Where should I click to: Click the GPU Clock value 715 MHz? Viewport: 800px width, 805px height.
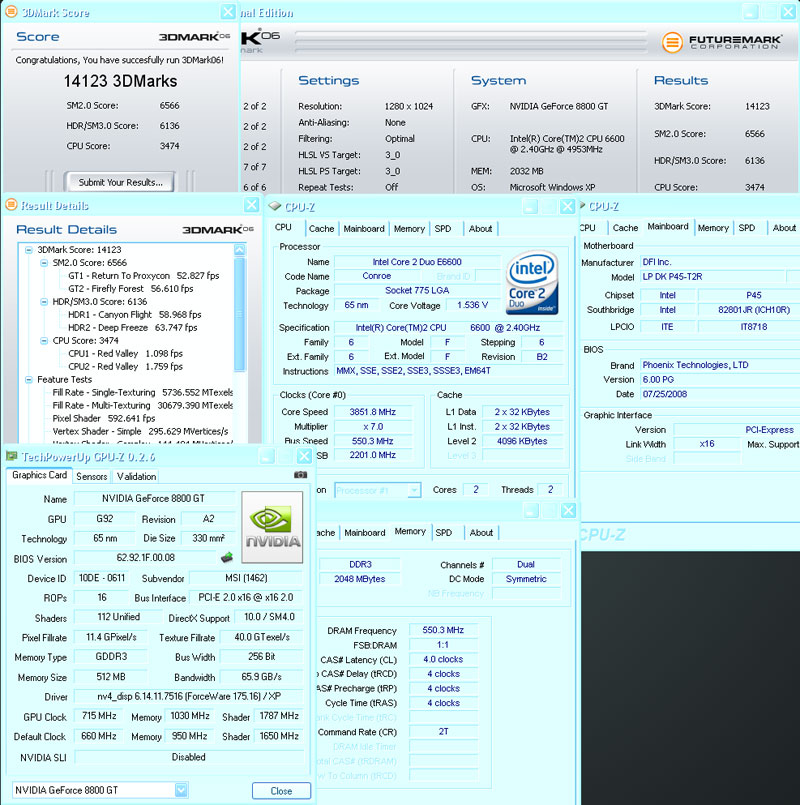99,716
